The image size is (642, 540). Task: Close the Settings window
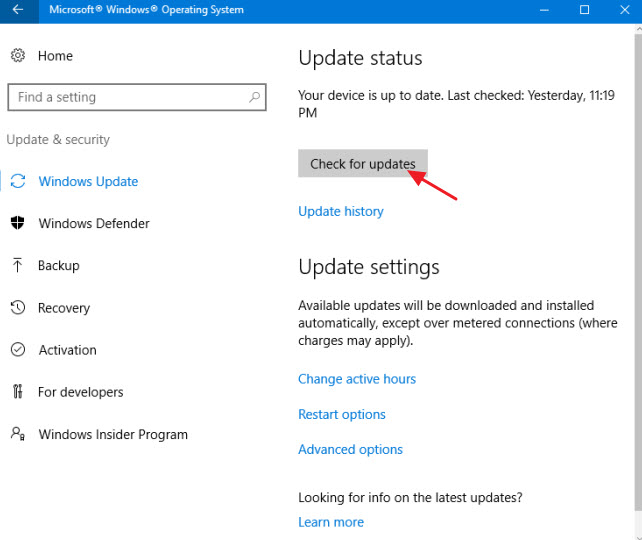tap(624, 10)
